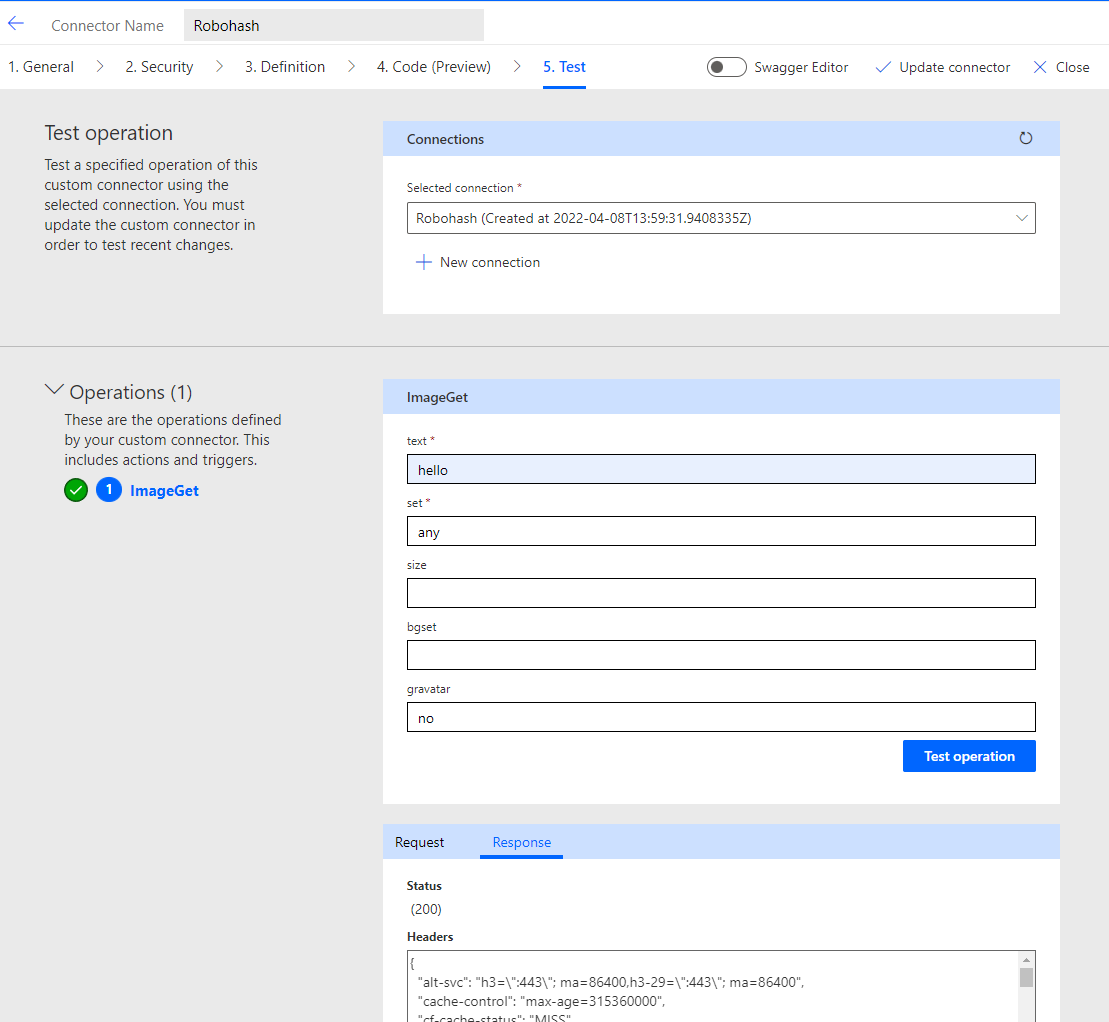Viewport: 1109px width, 1022px height.
Task: Refresh the Connections list
Action: tap(1026, 139)
